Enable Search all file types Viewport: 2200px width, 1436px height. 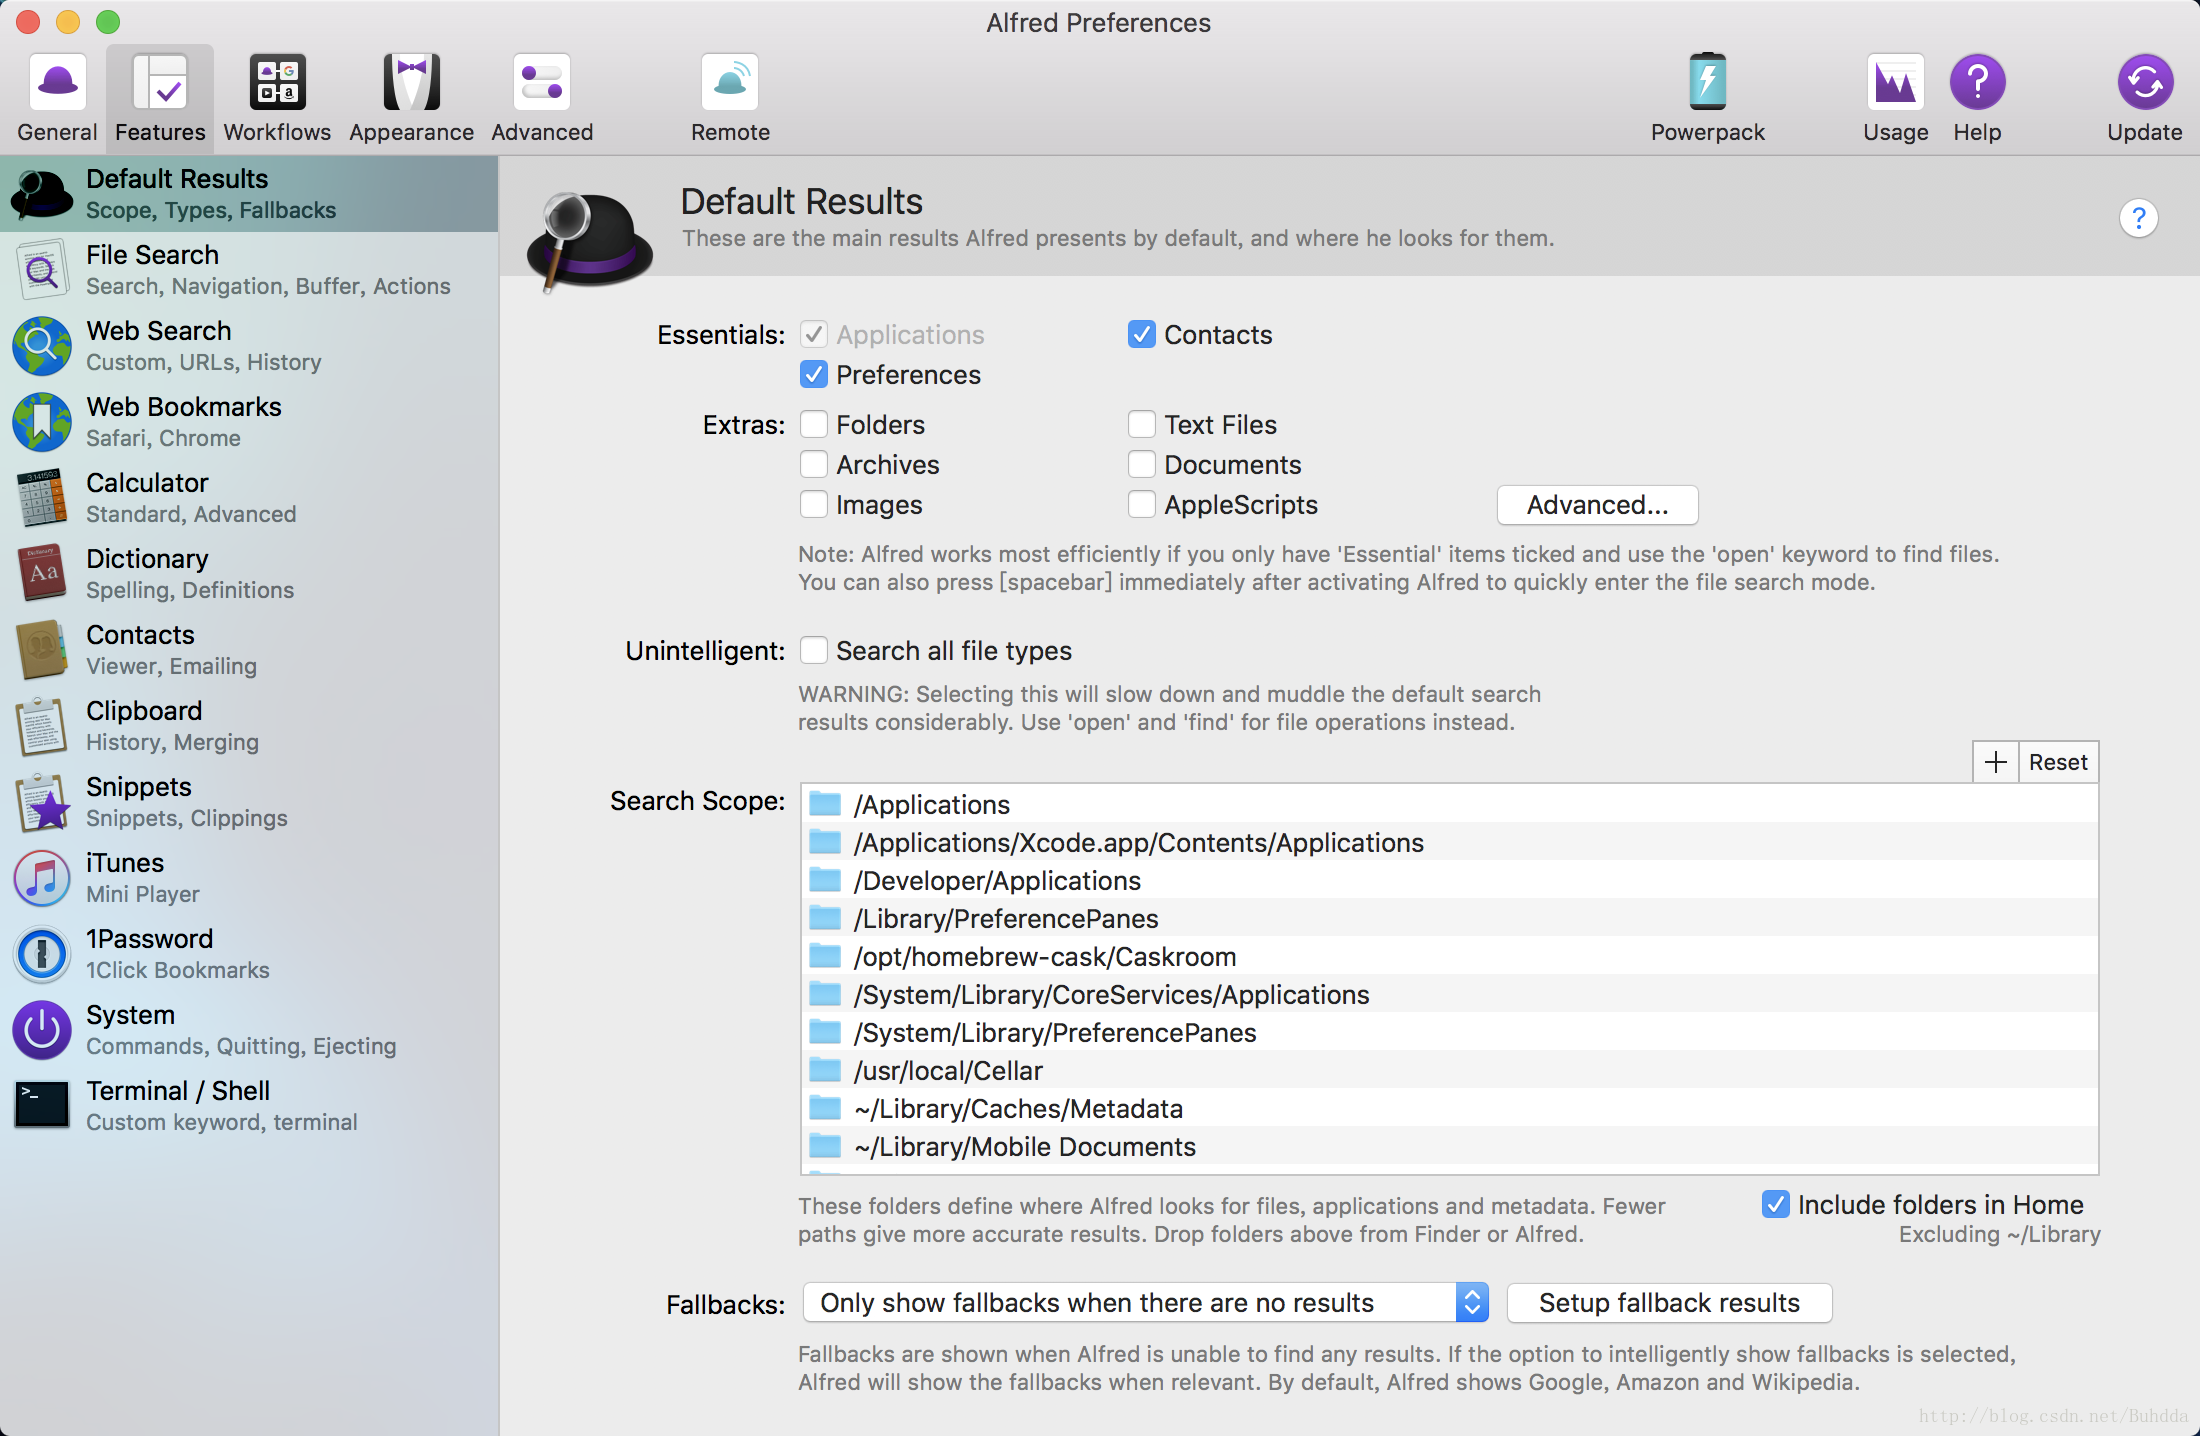point(814,651)
